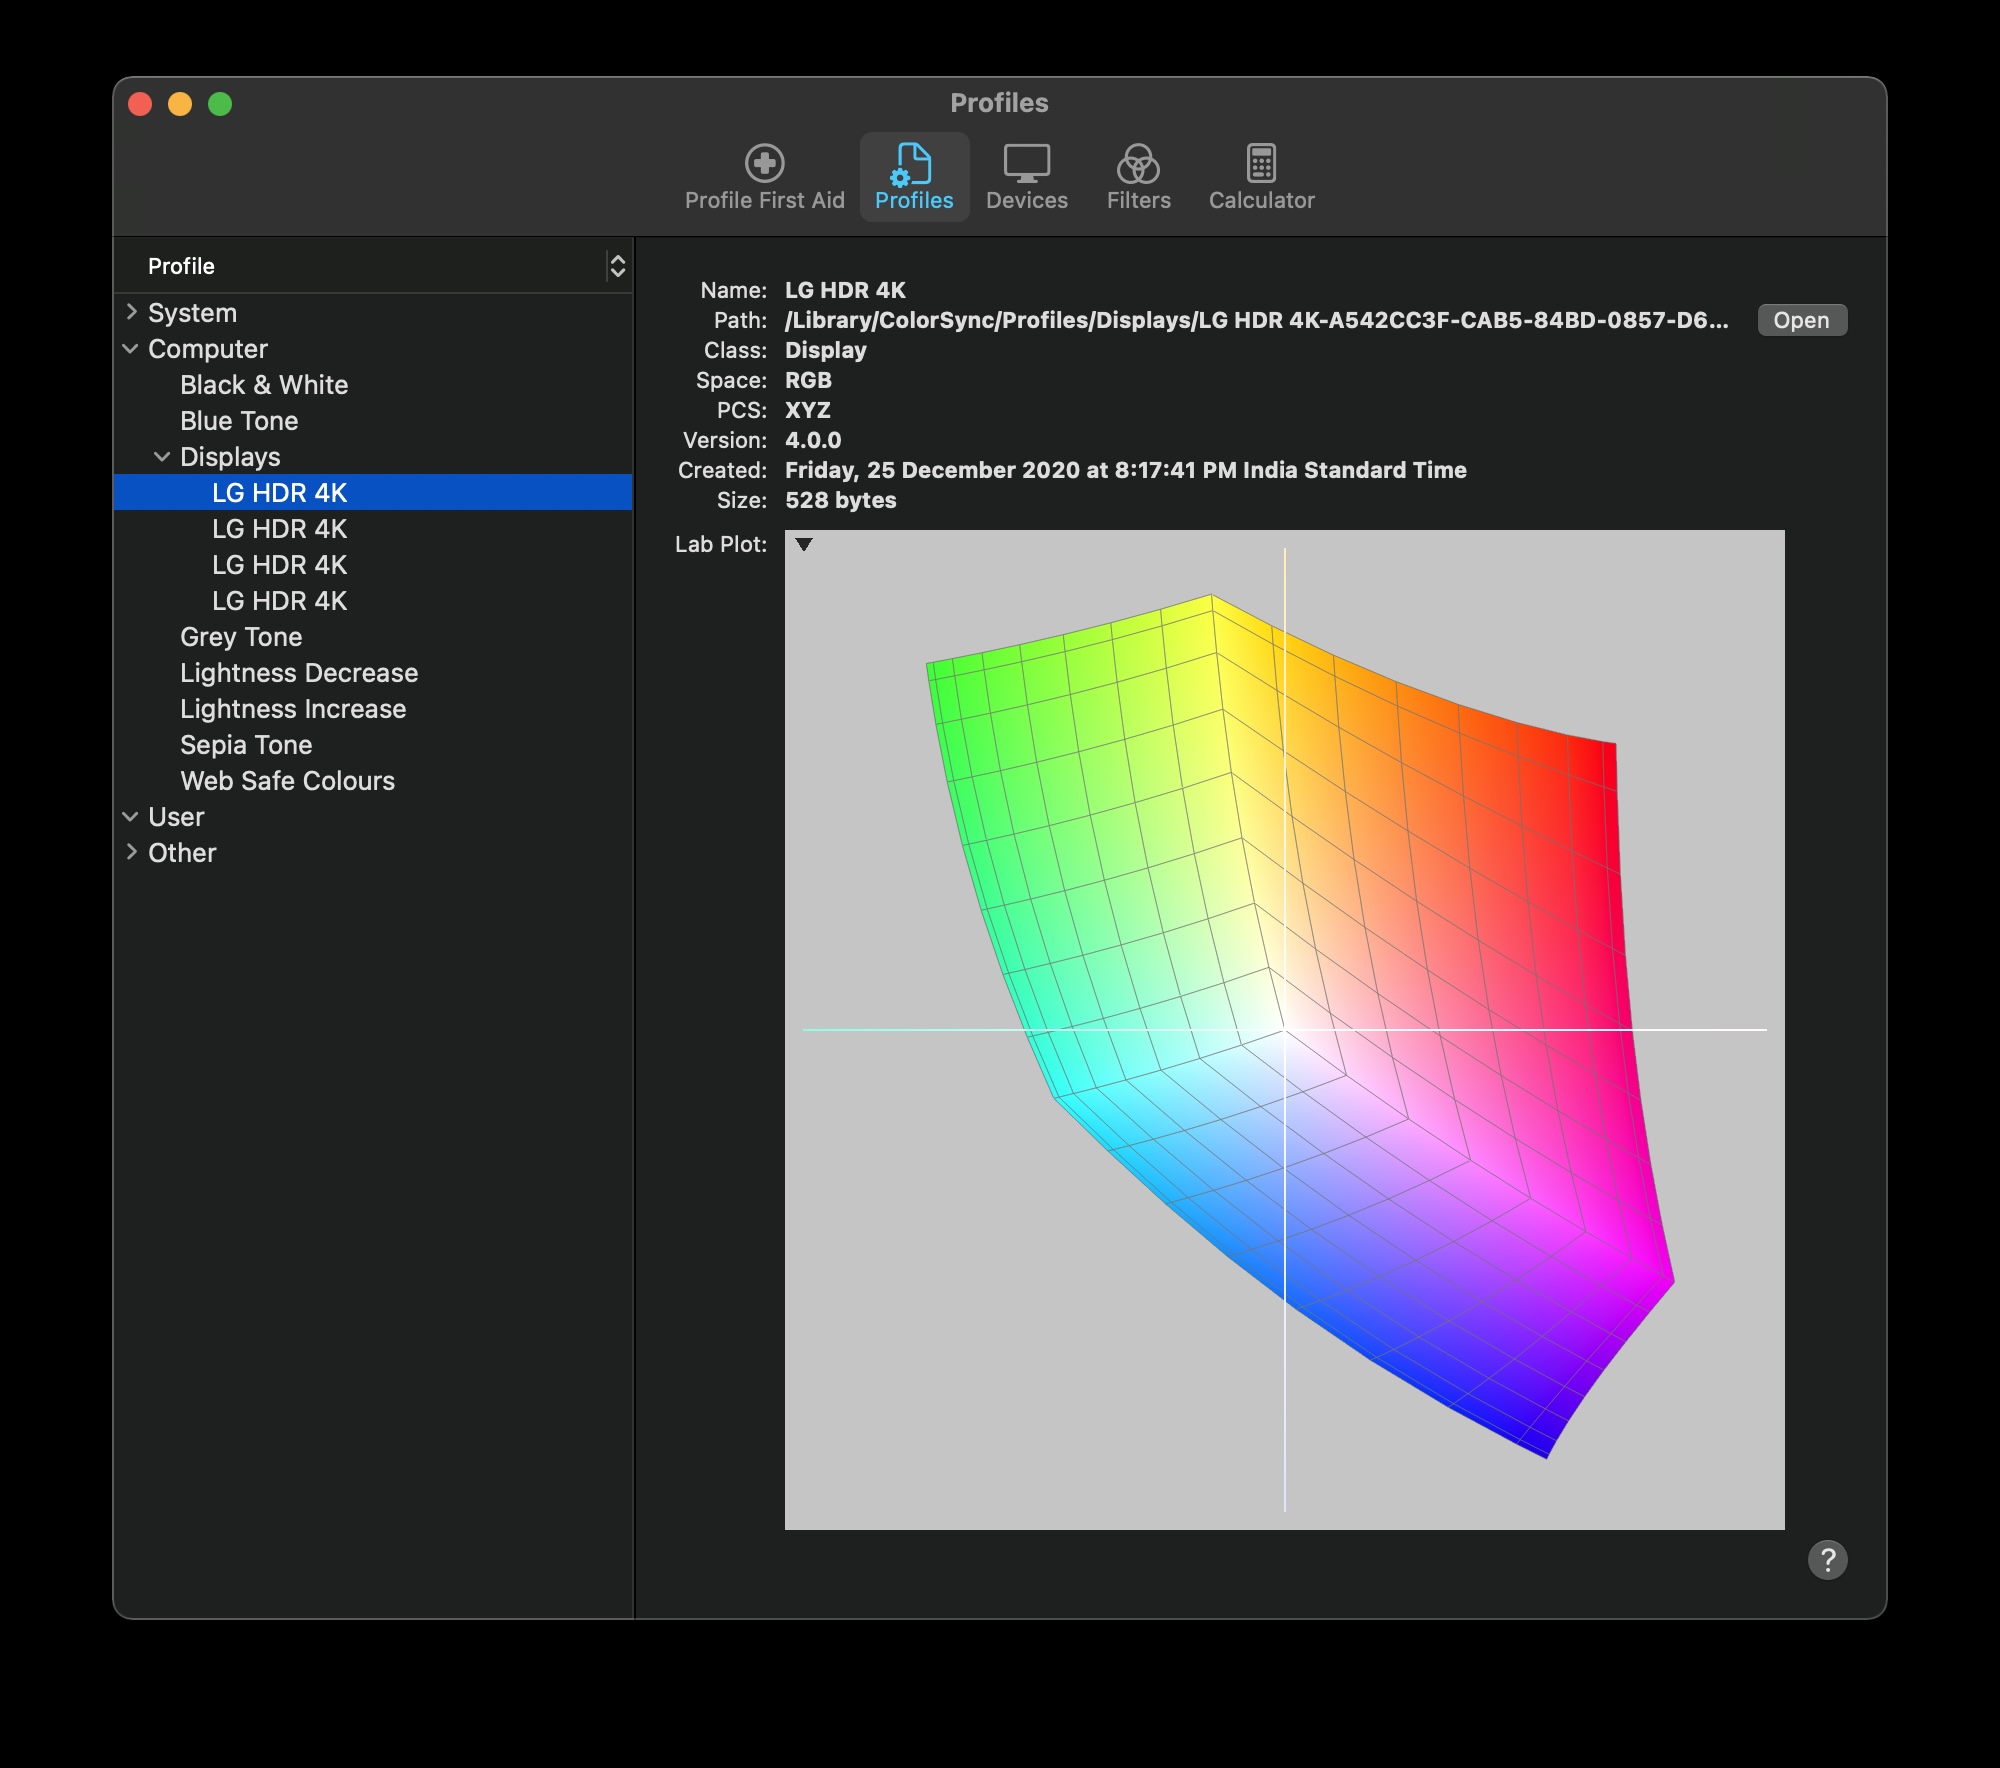Click the green fullscreen window button
Screen dimensions: 2000x1768
click(220, 104)
